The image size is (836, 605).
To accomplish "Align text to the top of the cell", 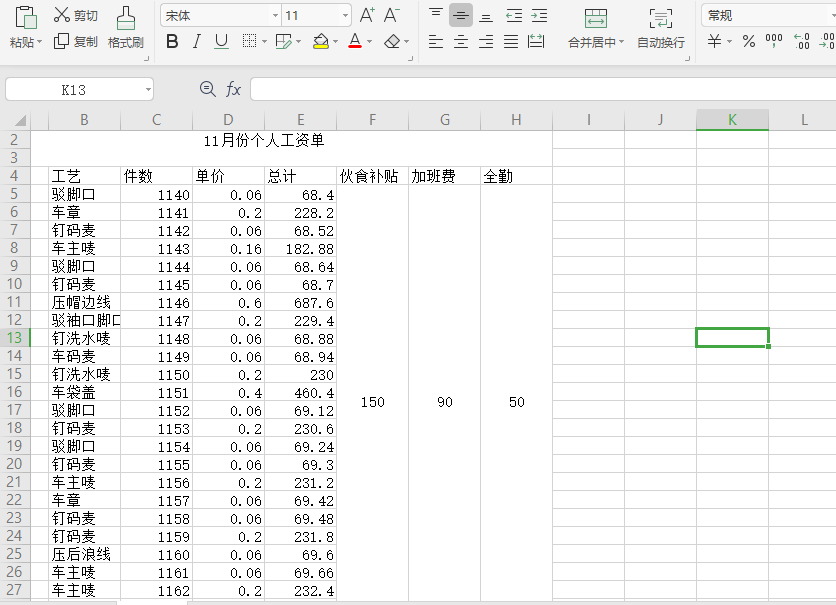I will point(436,15).
